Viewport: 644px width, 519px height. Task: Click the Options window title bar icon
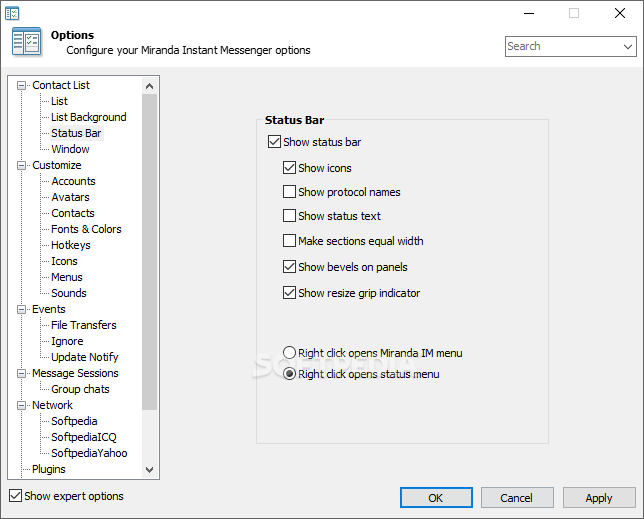(12, 13)
